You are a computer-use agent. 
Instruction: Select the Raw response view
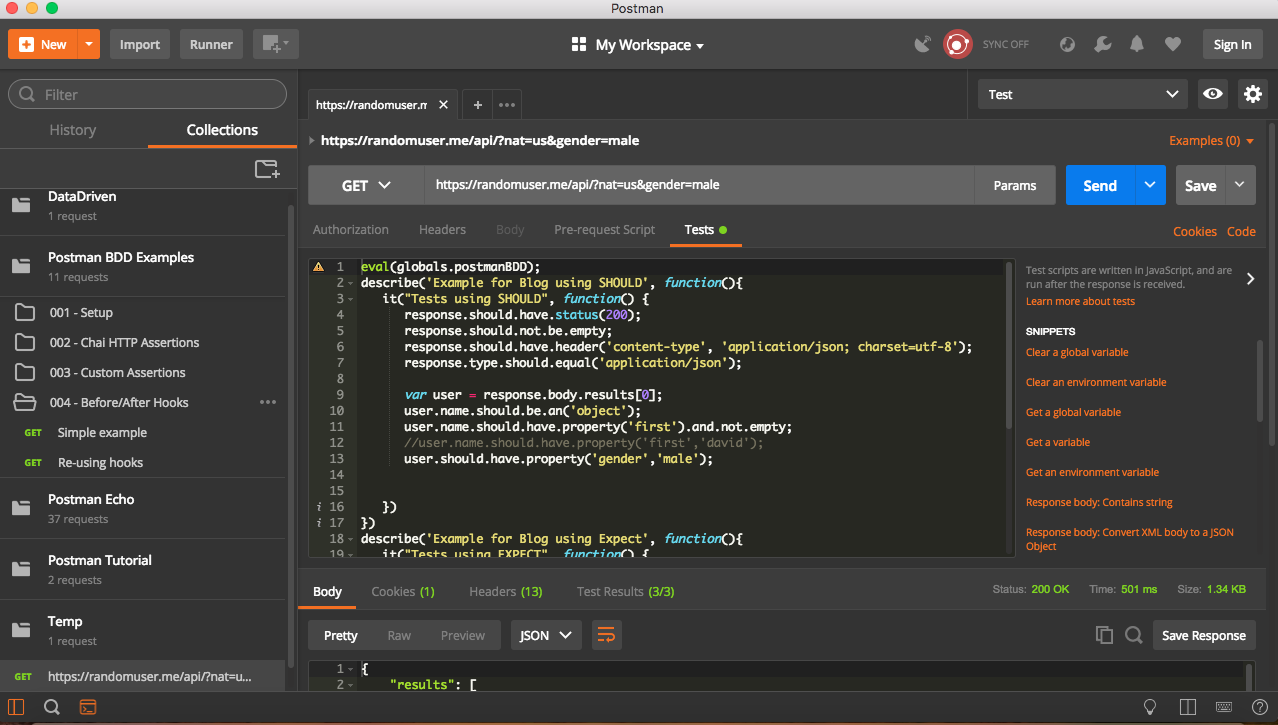click(x=399, y=635)
